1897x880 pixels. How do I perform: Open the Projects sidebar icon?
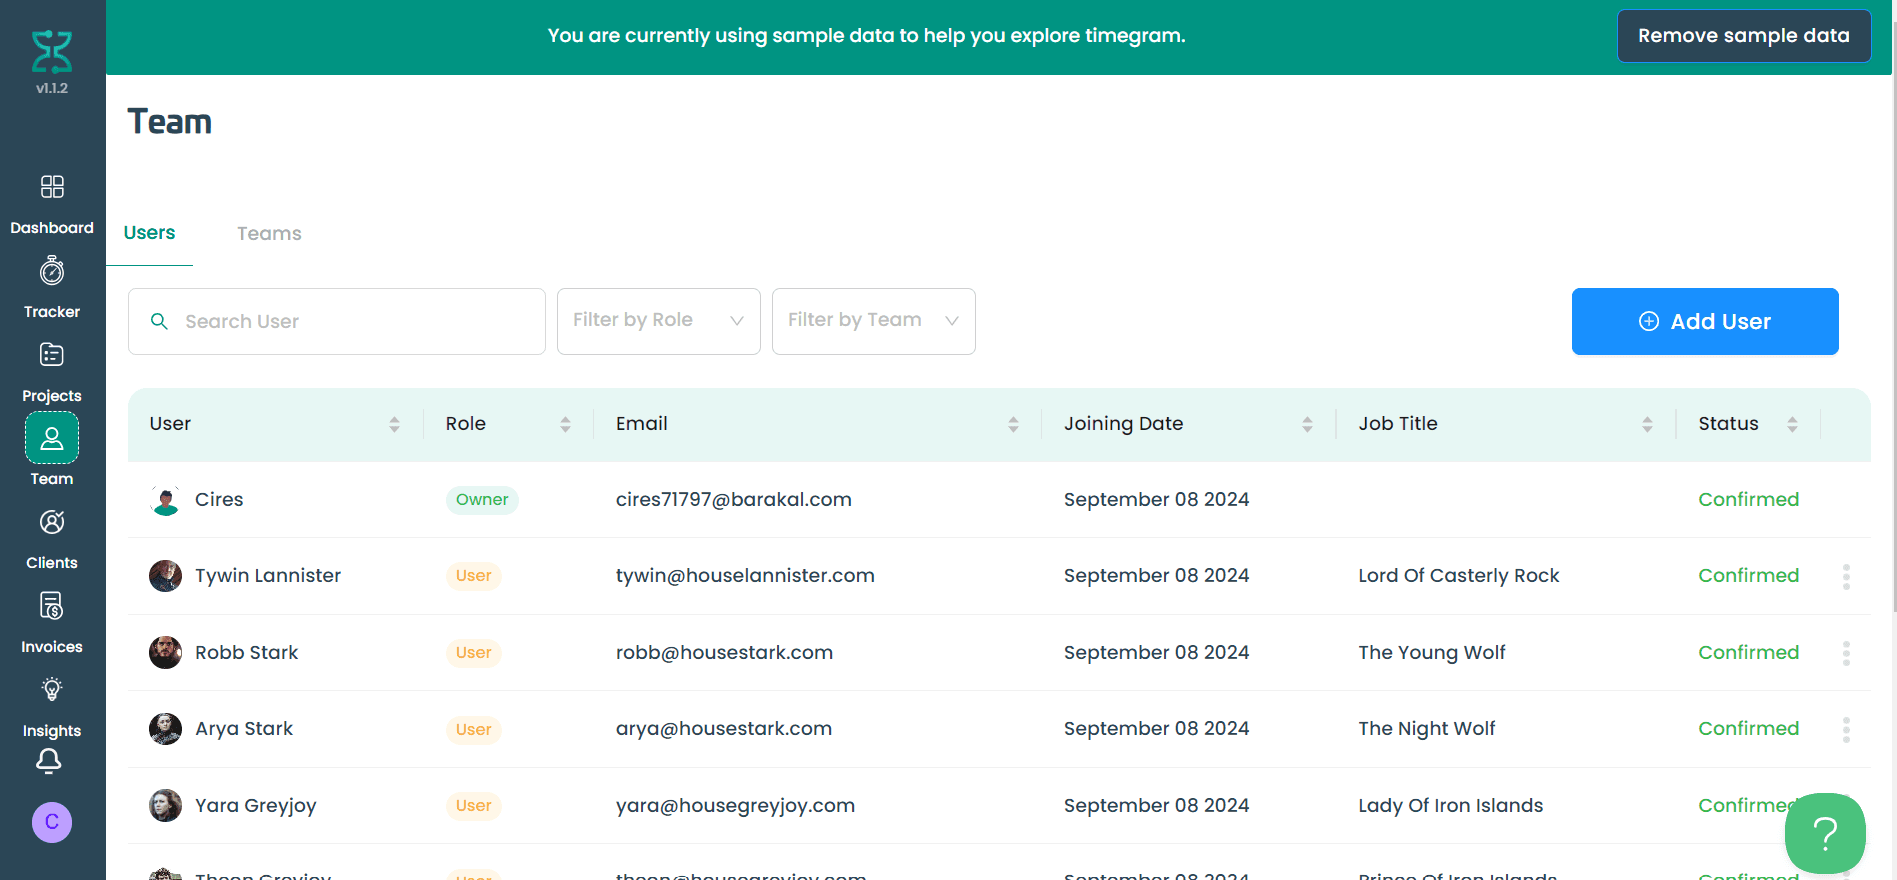pos(52,355)
